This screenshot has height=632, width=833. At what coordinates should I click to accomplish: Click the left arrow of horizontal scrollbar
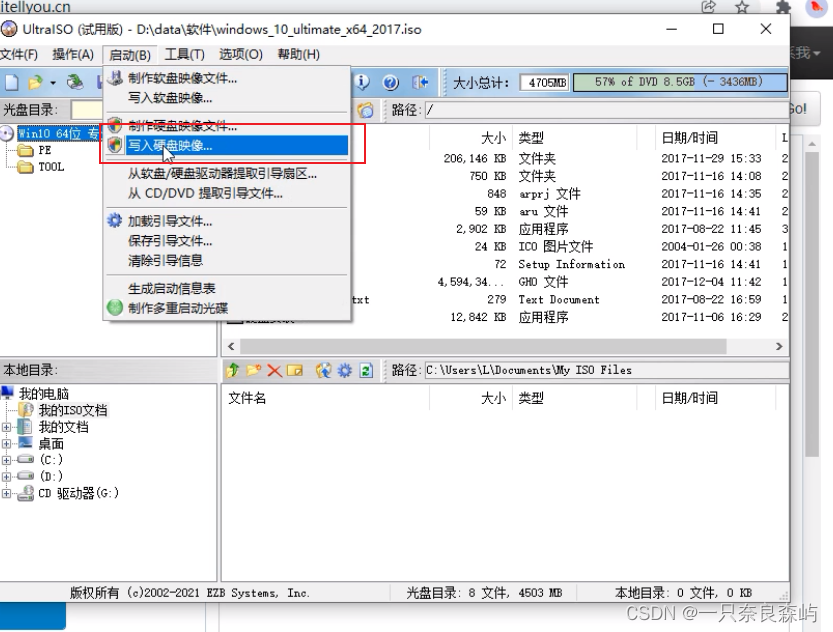pos(231,346)
